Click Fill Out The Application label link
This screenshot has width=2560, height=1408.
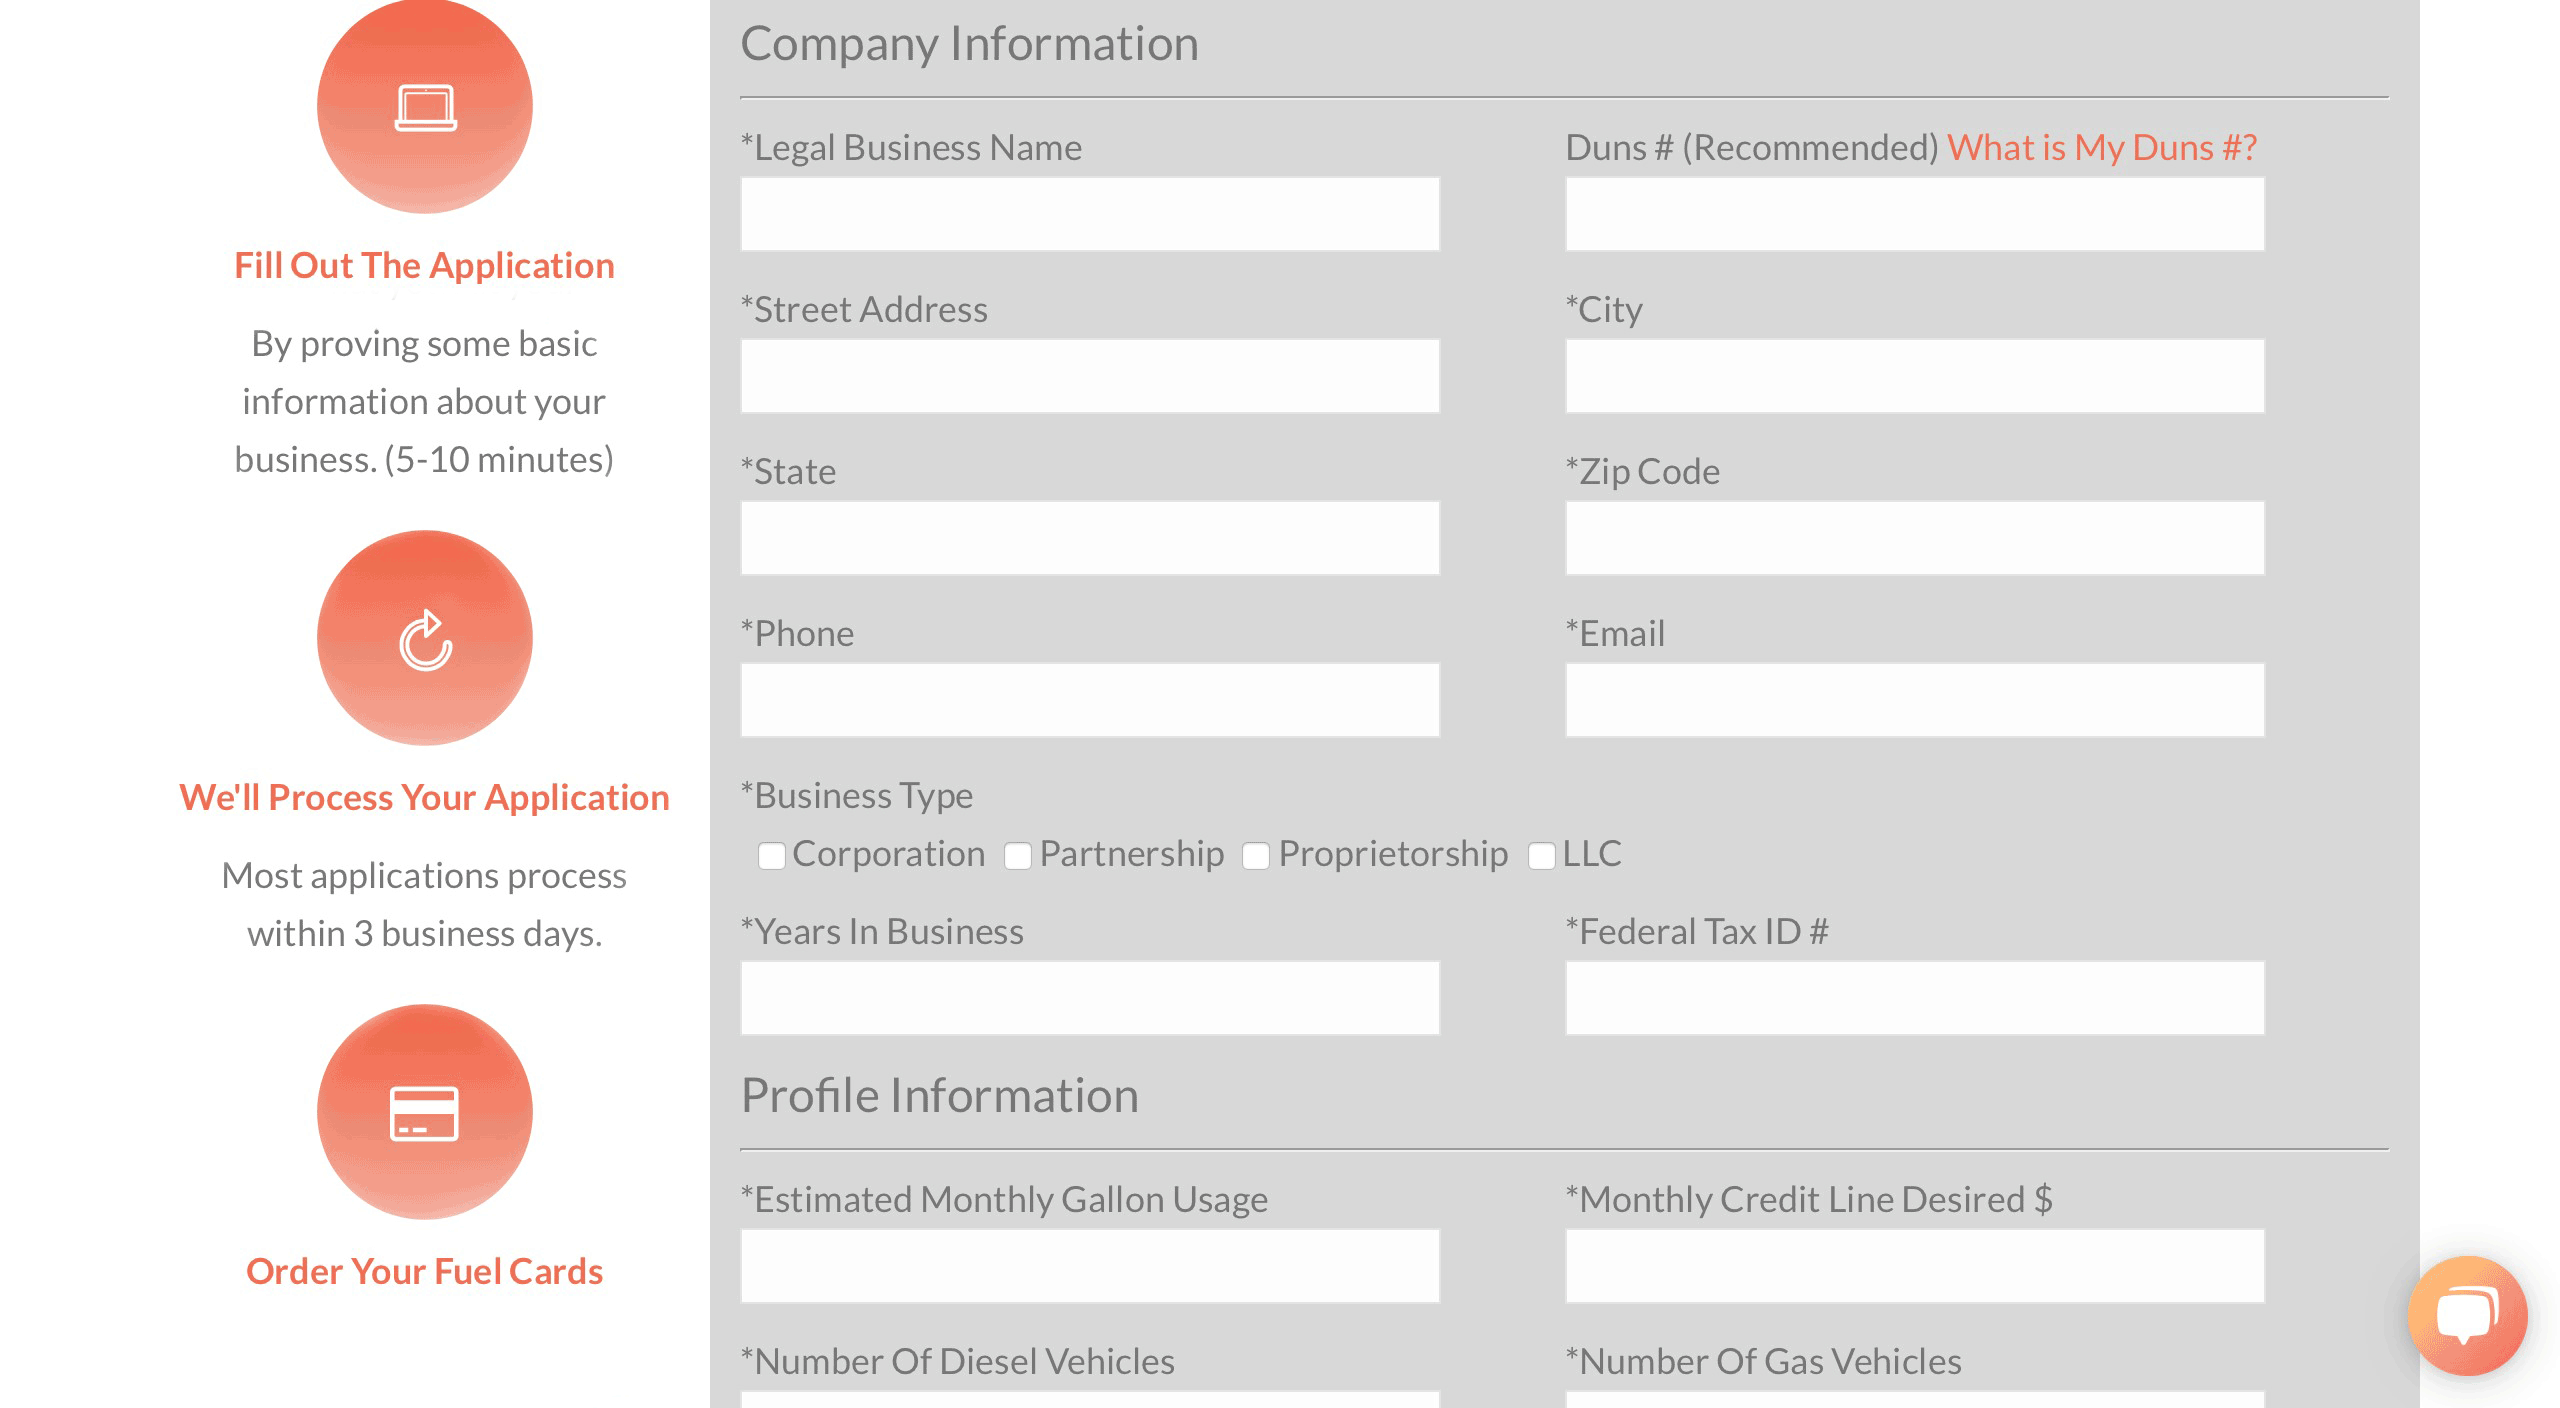(x=425, y=264)
